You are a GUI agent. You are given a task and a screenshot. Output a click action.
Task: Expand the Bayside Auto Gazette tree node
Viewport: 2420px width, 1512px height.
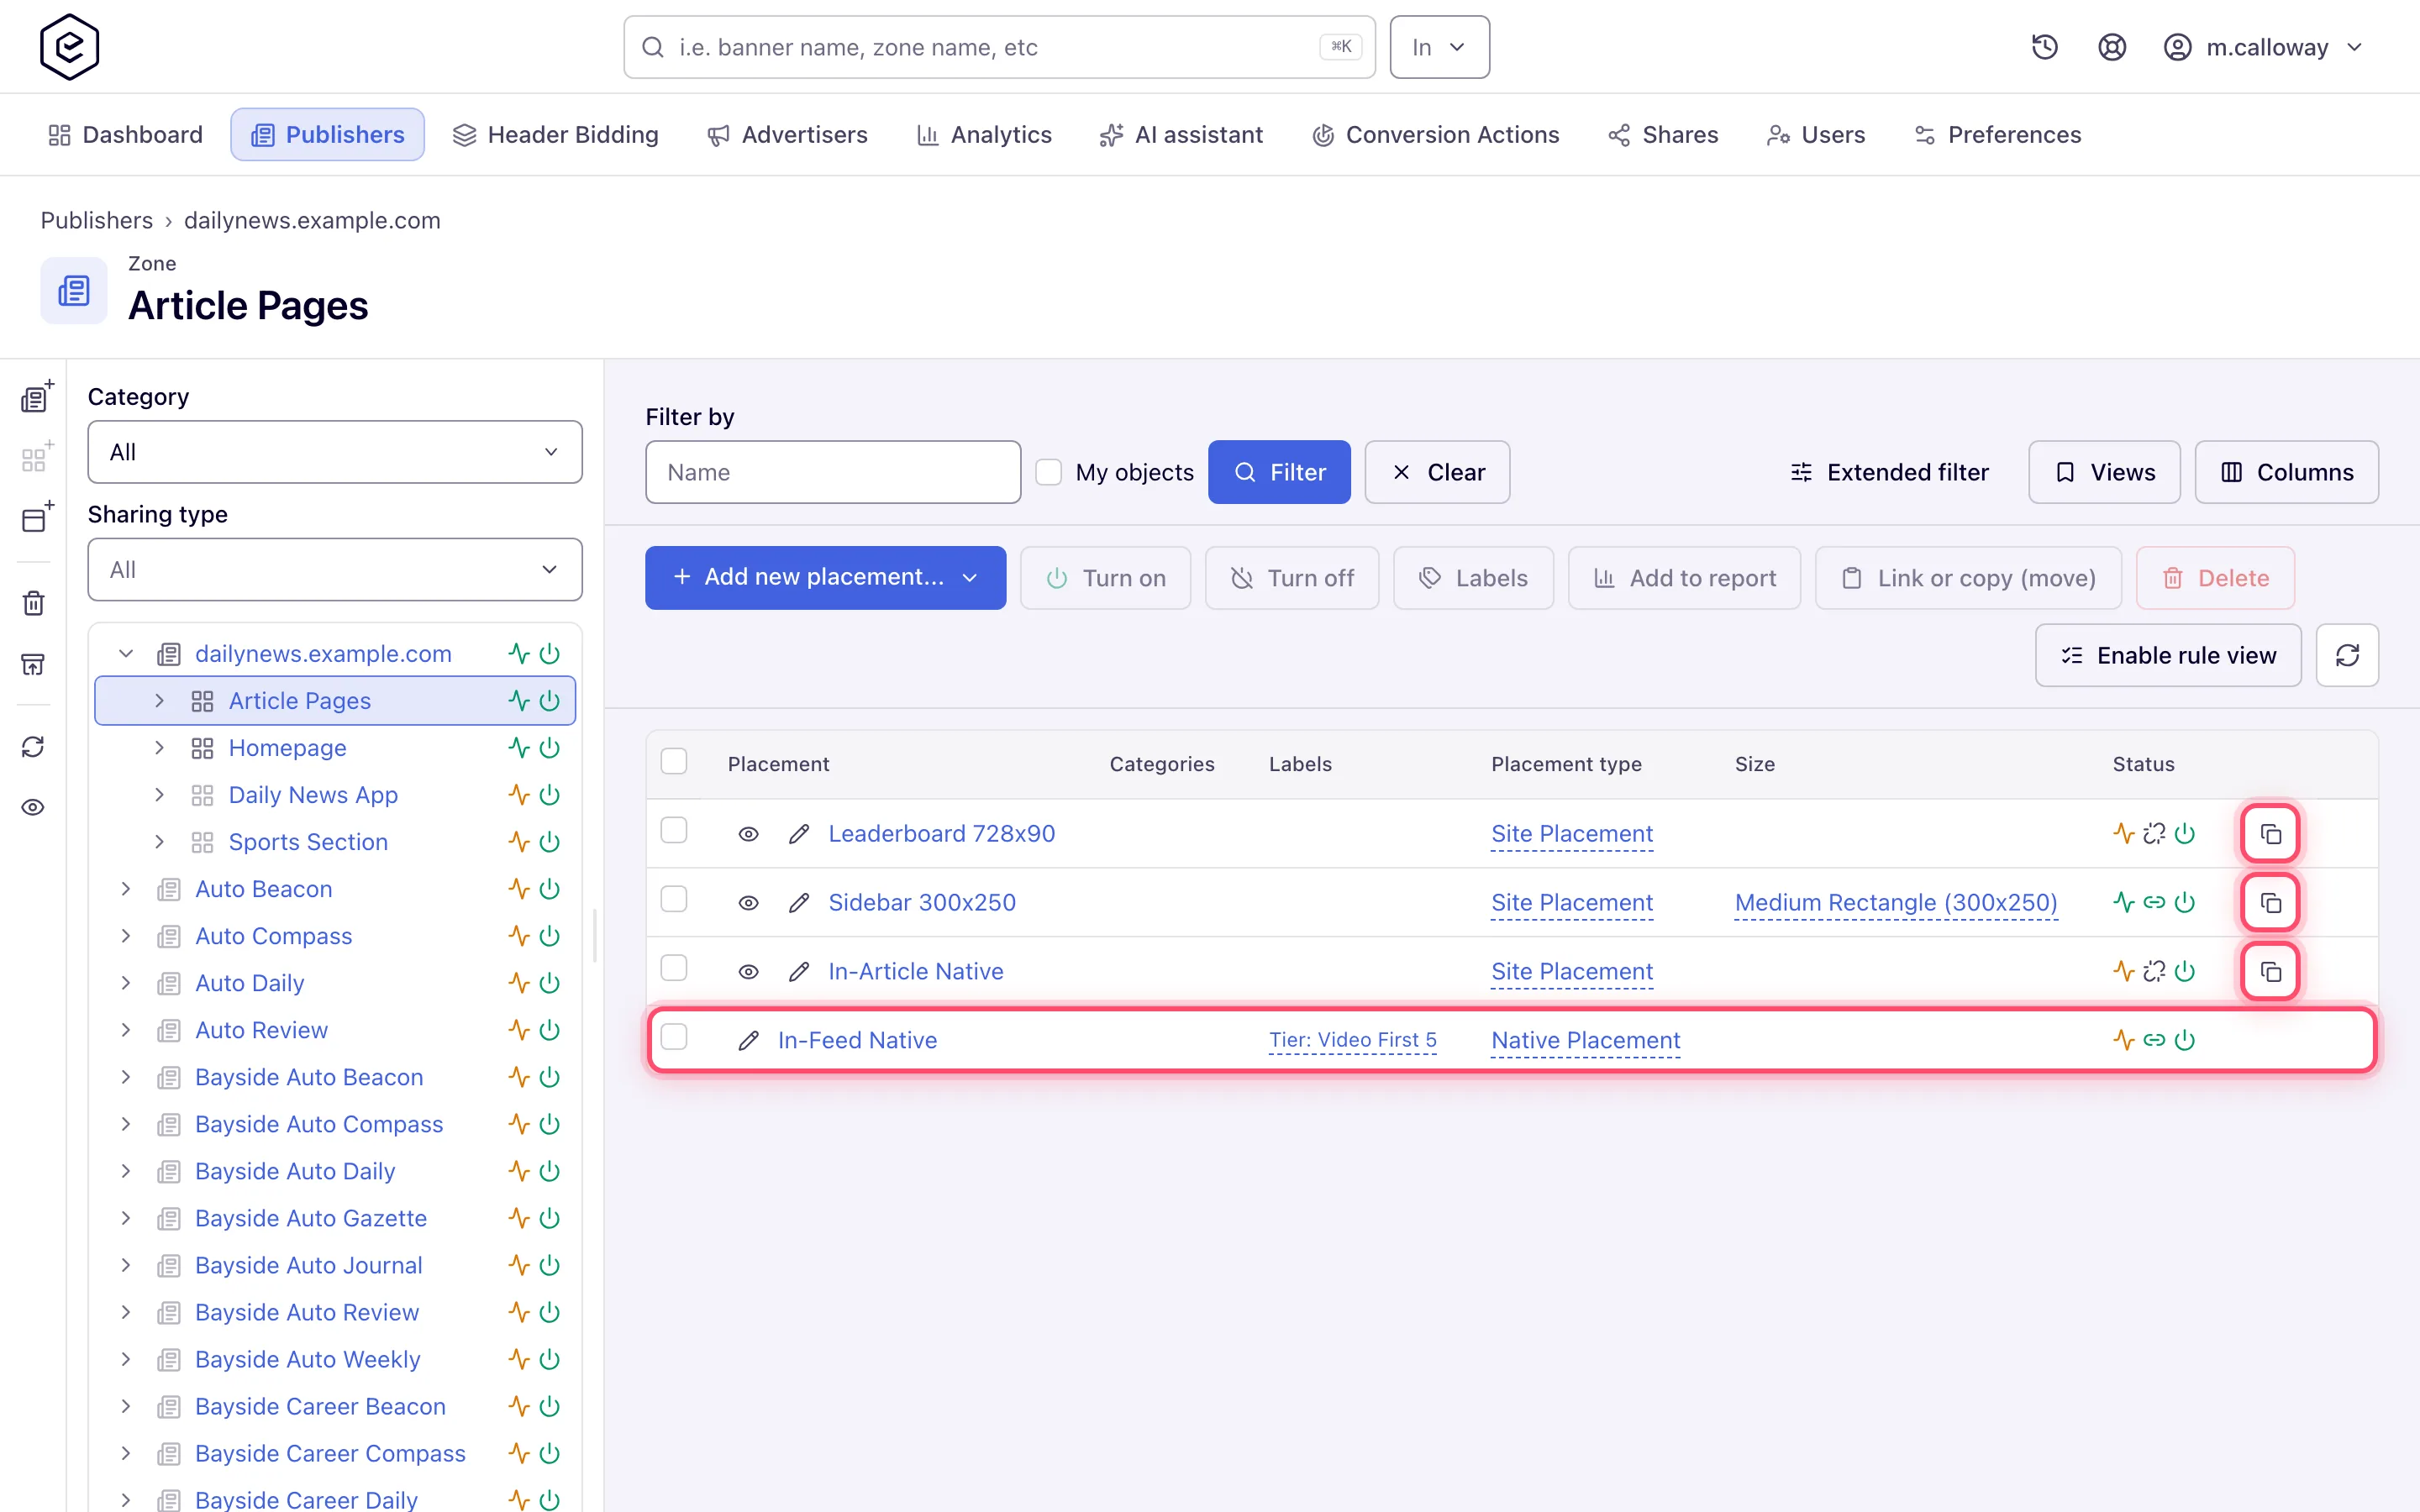126,1218
